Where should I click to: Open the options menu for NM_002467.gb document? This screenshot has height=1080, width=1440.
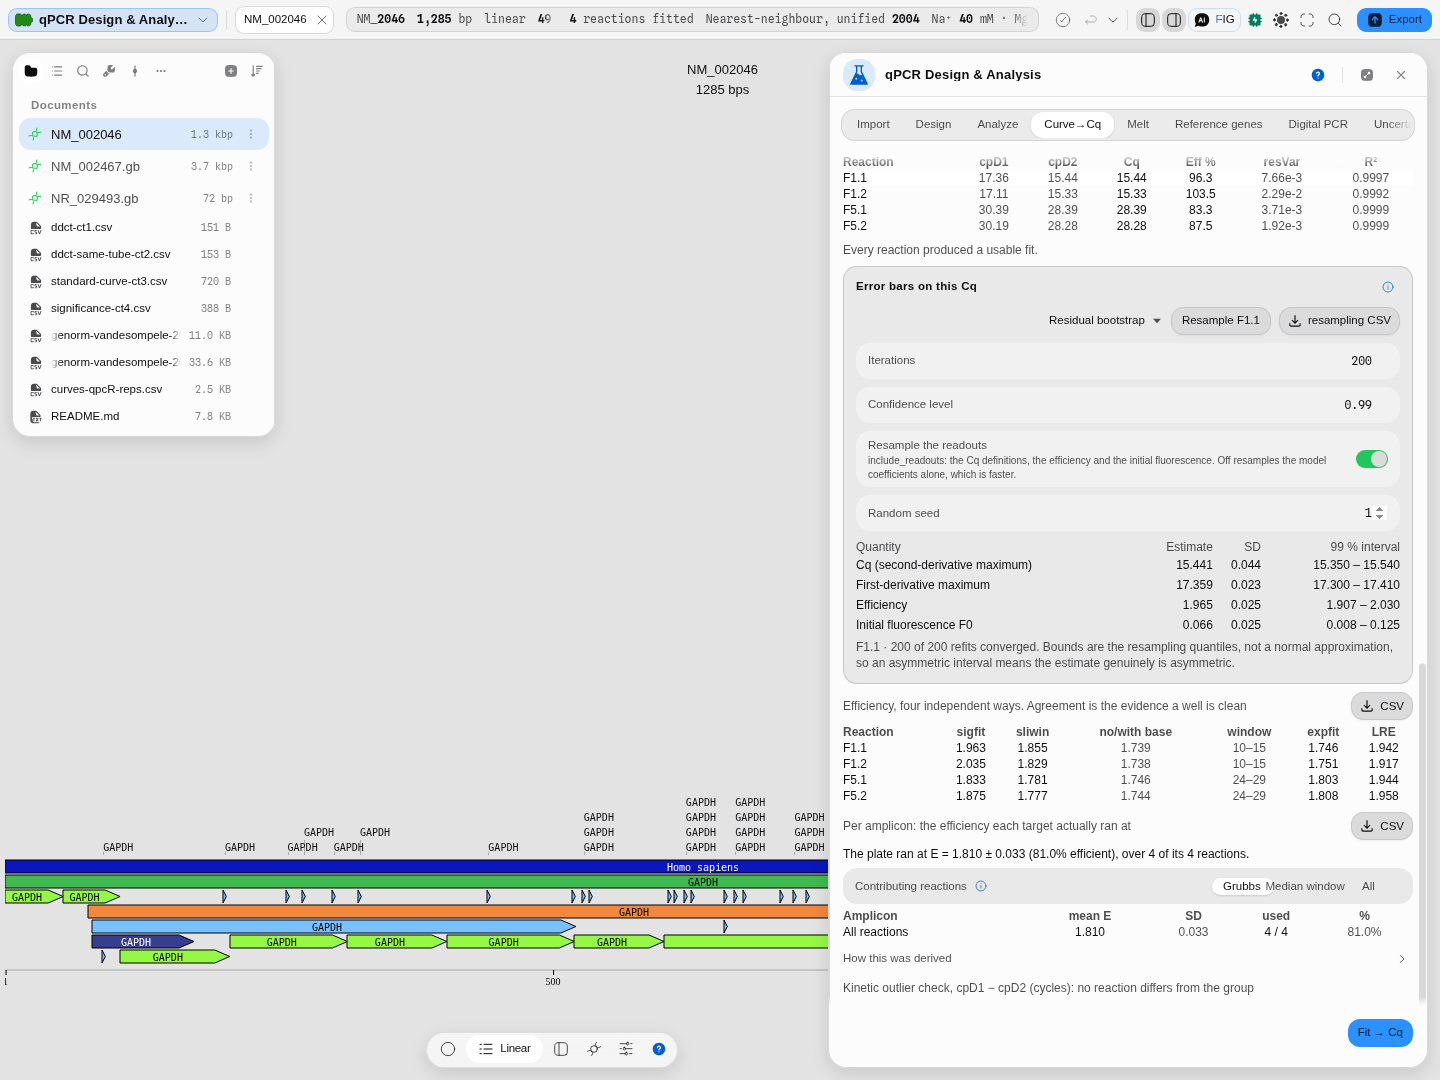(x=251, y=167)
